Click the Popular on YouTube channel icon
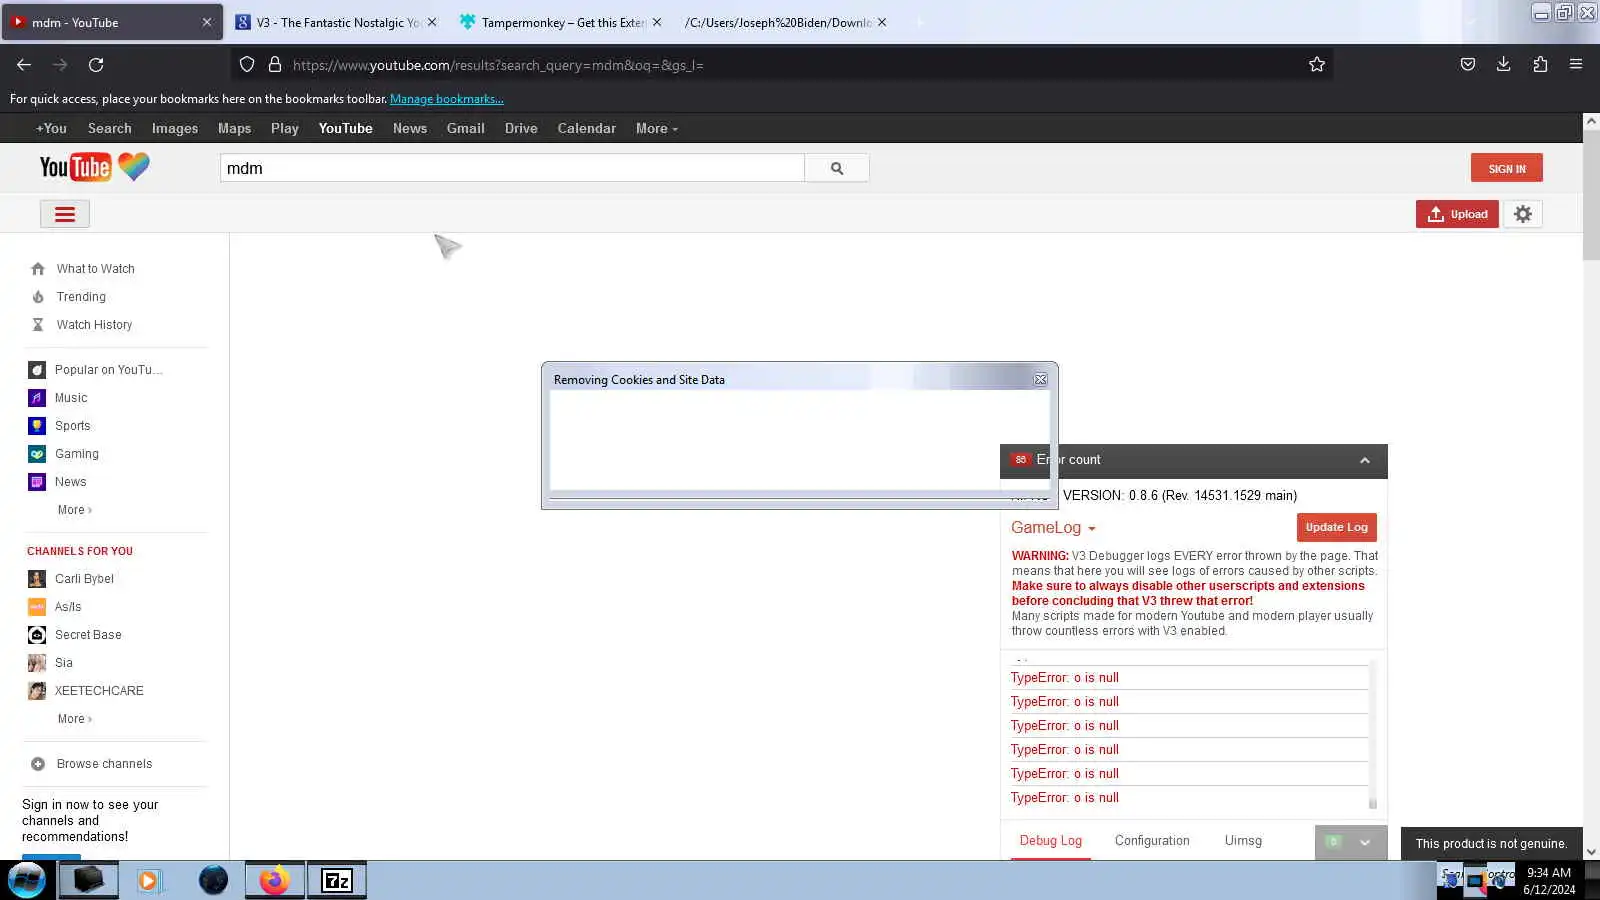1600x900 pixels. (37, 370)
